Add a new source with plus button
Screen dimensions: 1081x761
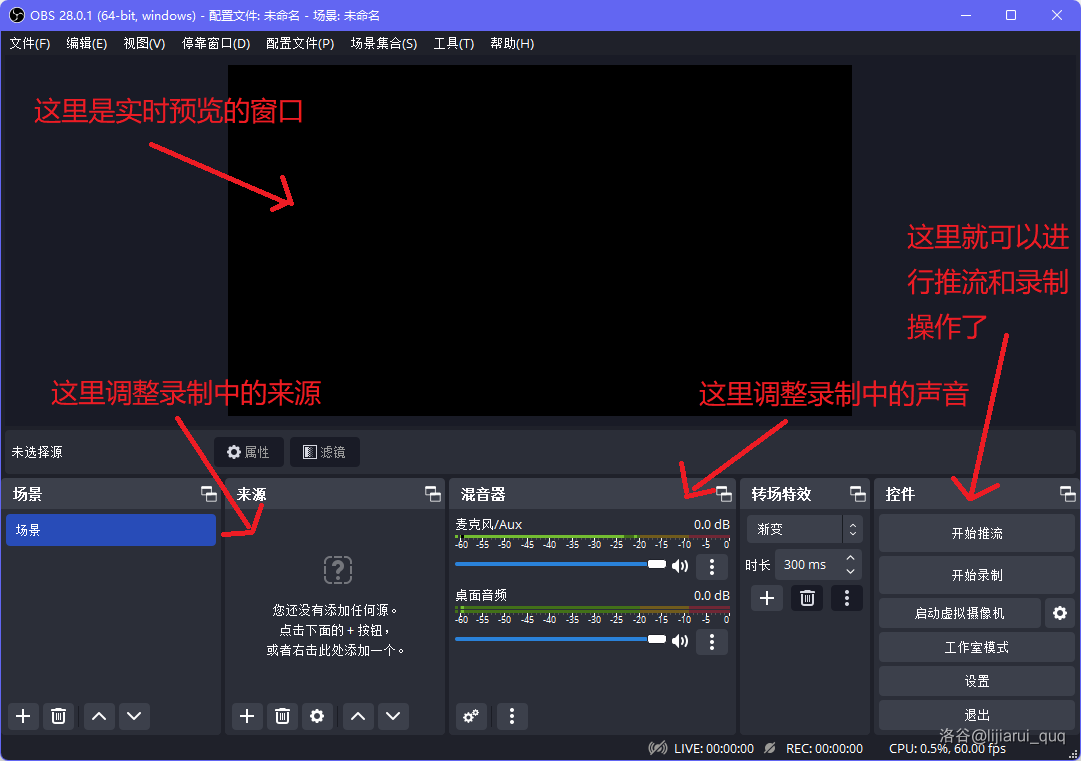247,716
